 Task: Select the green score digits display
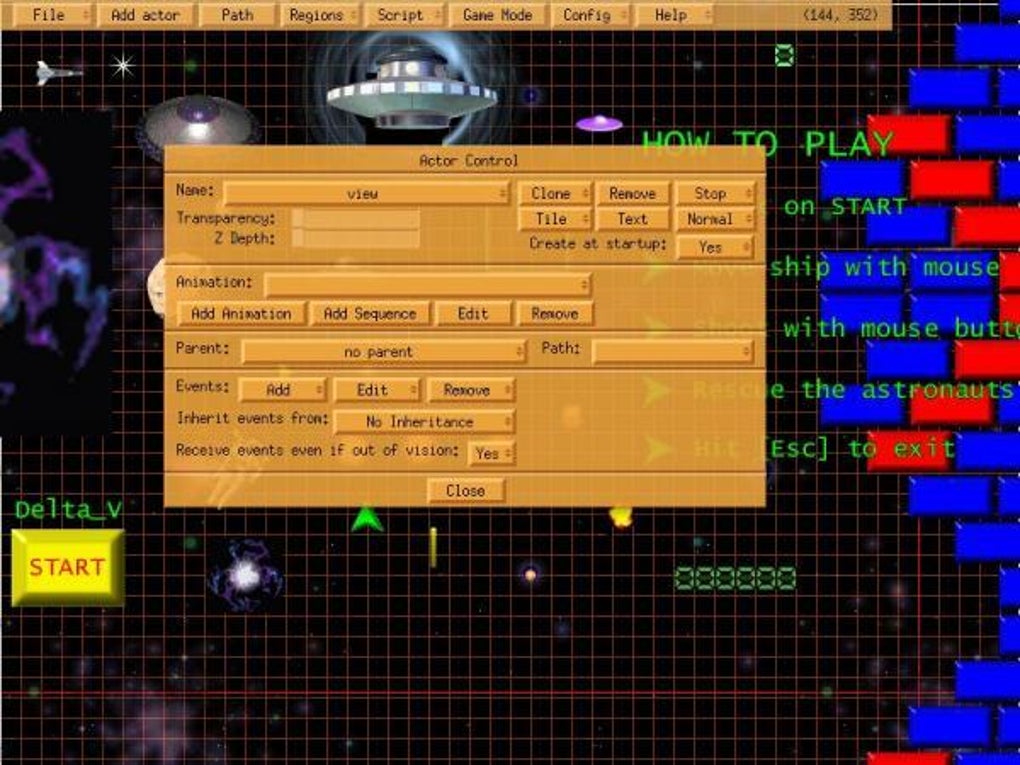tap(735, 578)
